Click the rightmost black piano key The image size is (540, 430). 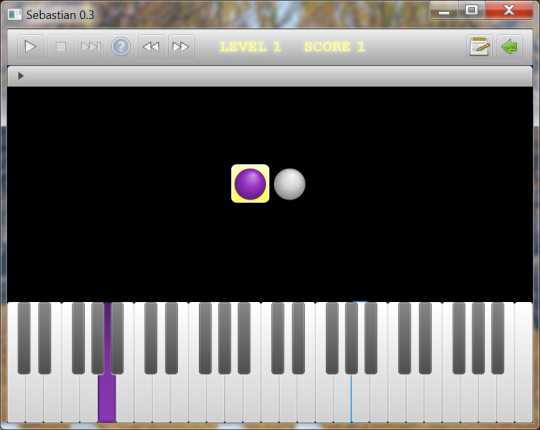[x=498, y=338]
